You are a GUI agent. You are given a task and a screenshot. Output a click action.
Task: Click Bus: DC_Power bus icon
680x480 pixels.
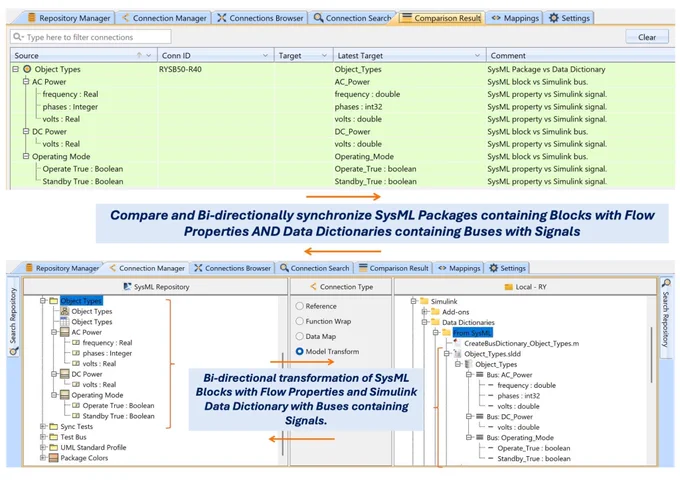[480, 416]
